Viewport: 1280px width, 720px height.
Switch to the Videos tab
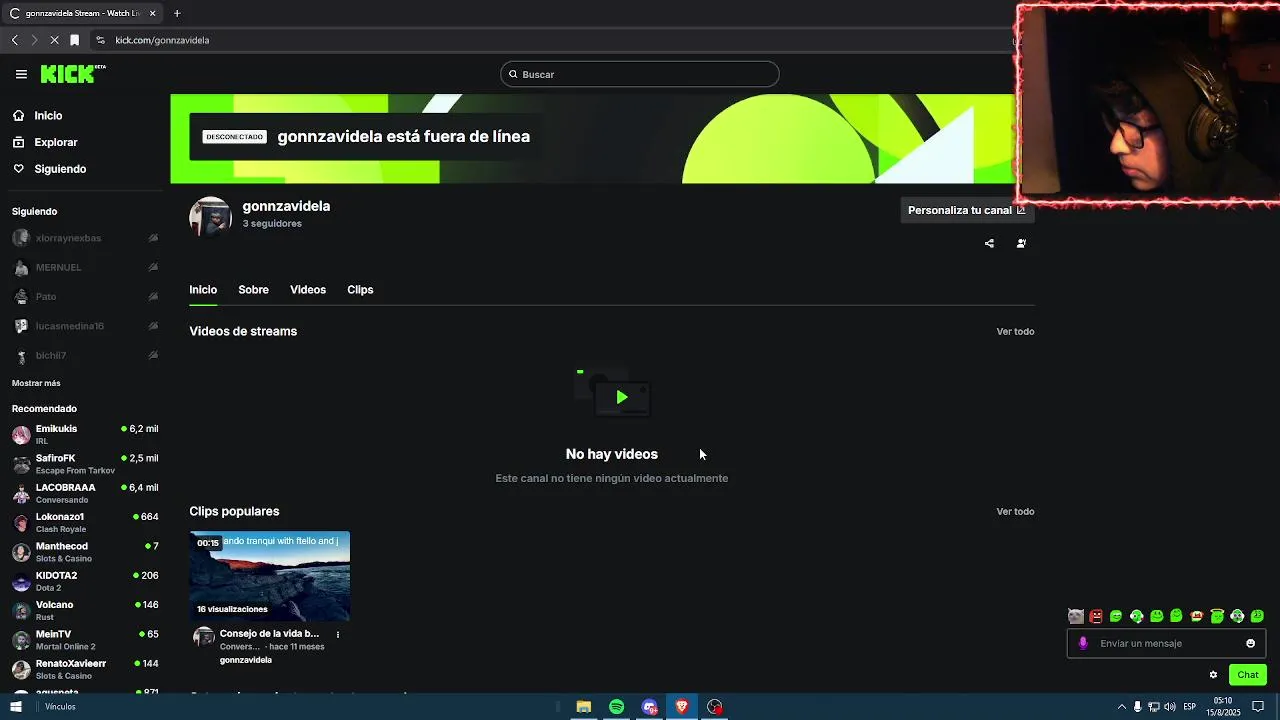tap(308, 290)
